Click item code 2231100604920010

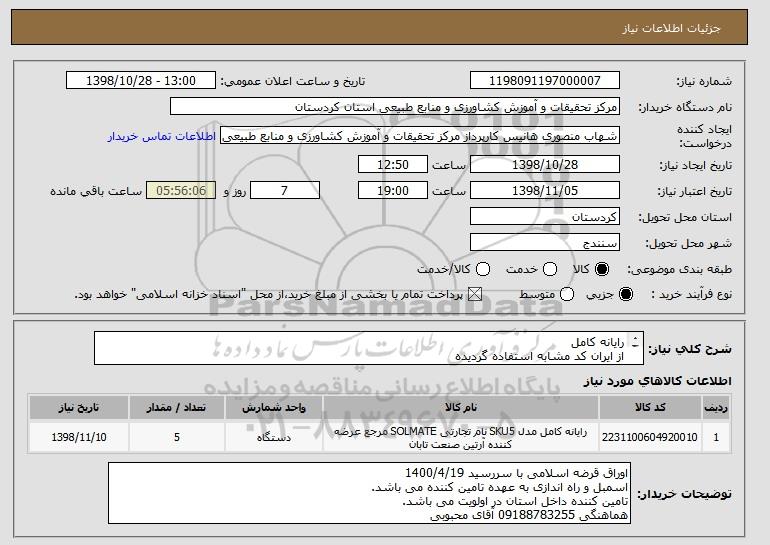pyautogui.click(x=650, y=437)
